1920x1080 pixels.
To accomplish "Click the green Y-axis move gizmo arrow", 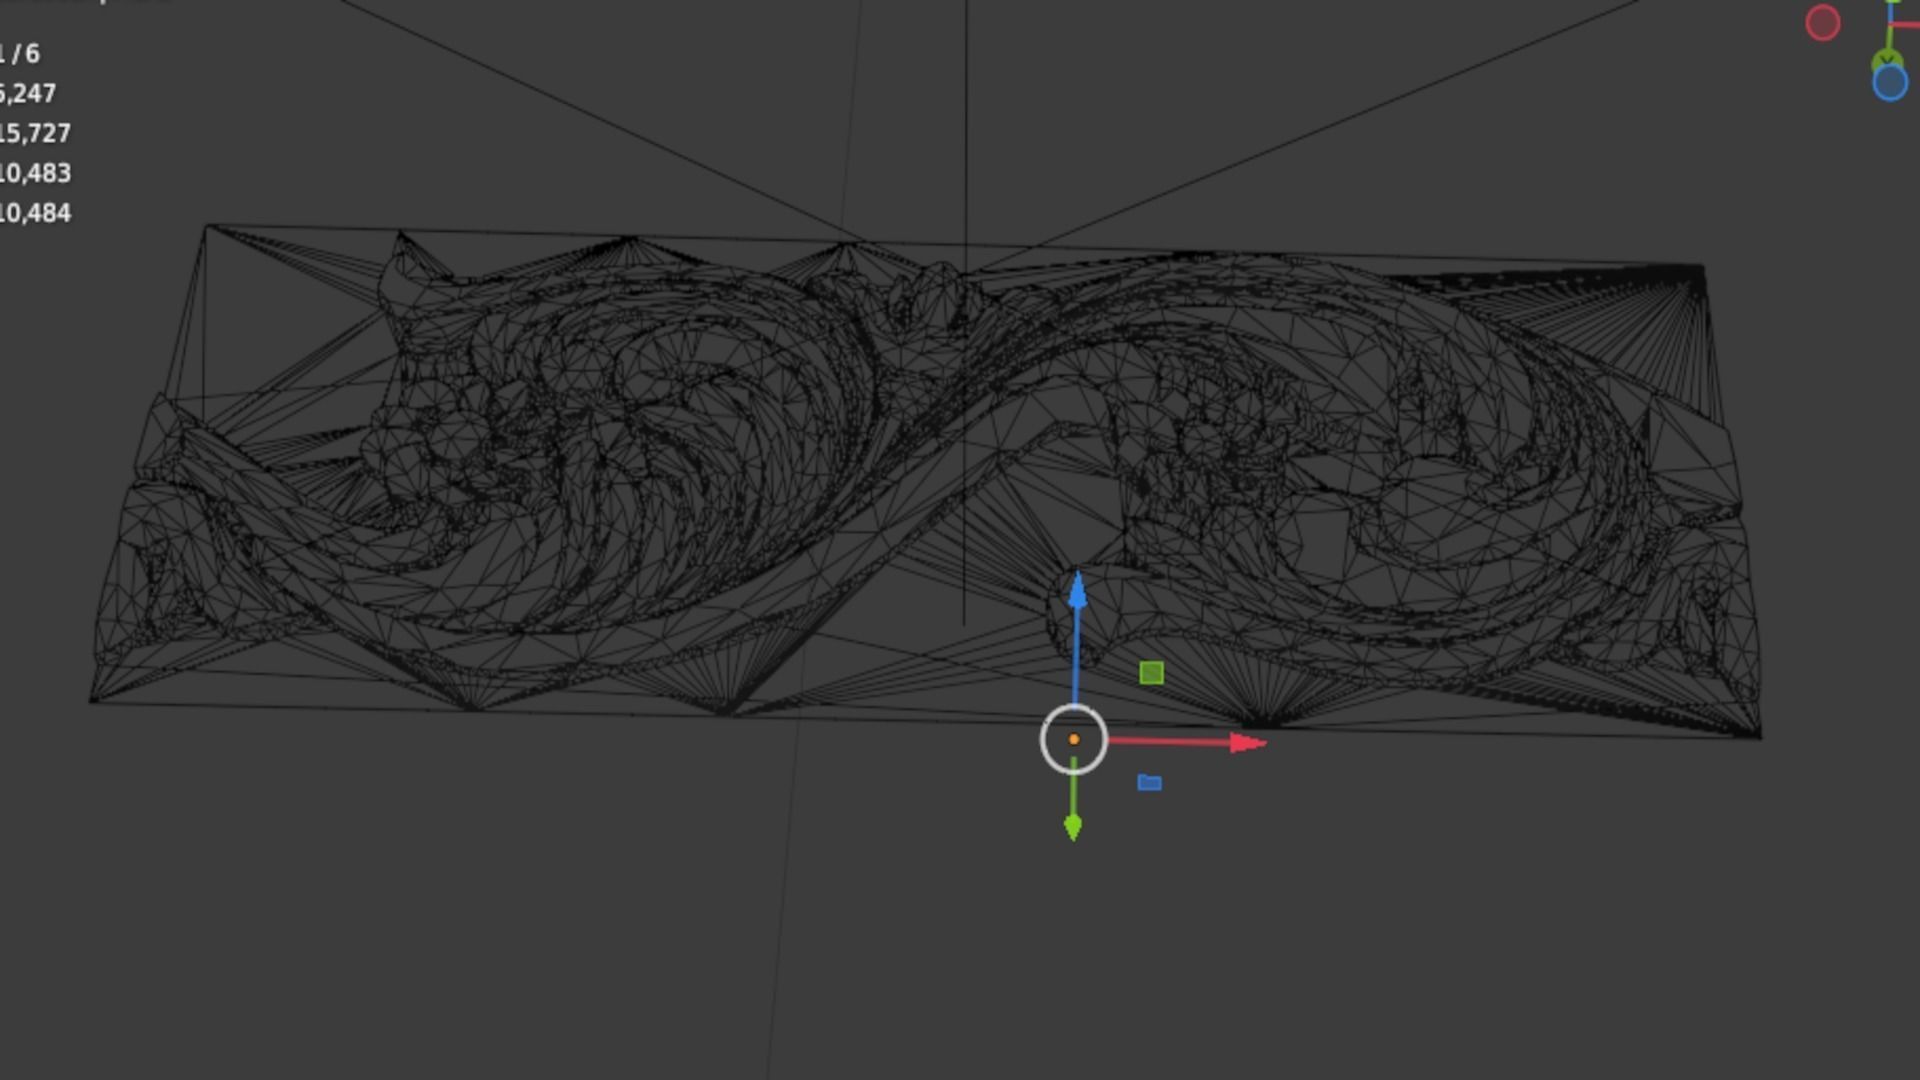I will click(1073, 826).
